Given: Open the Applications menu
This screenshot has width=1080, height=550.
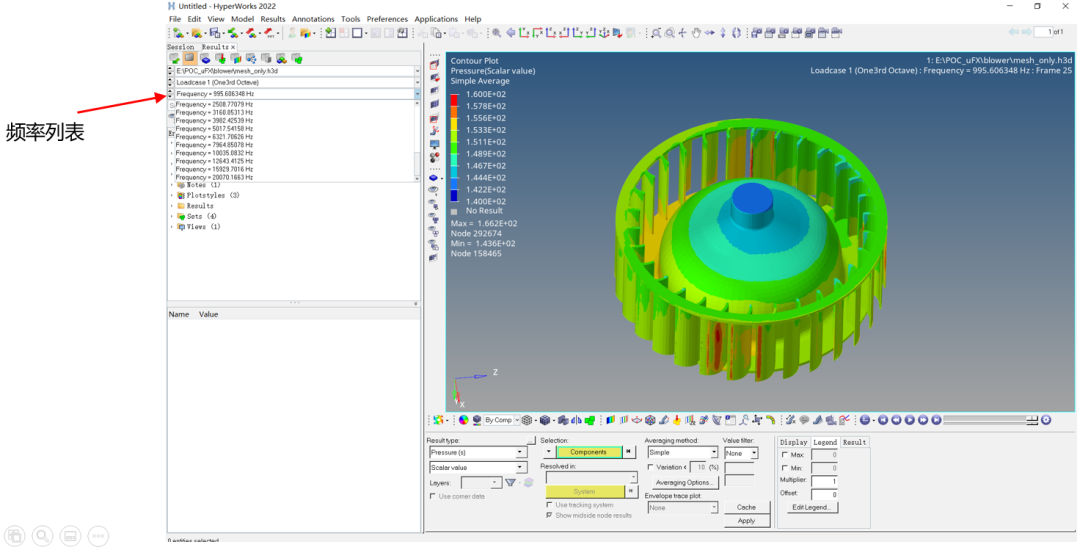Looking at the screenshot, I should (436, 19).
